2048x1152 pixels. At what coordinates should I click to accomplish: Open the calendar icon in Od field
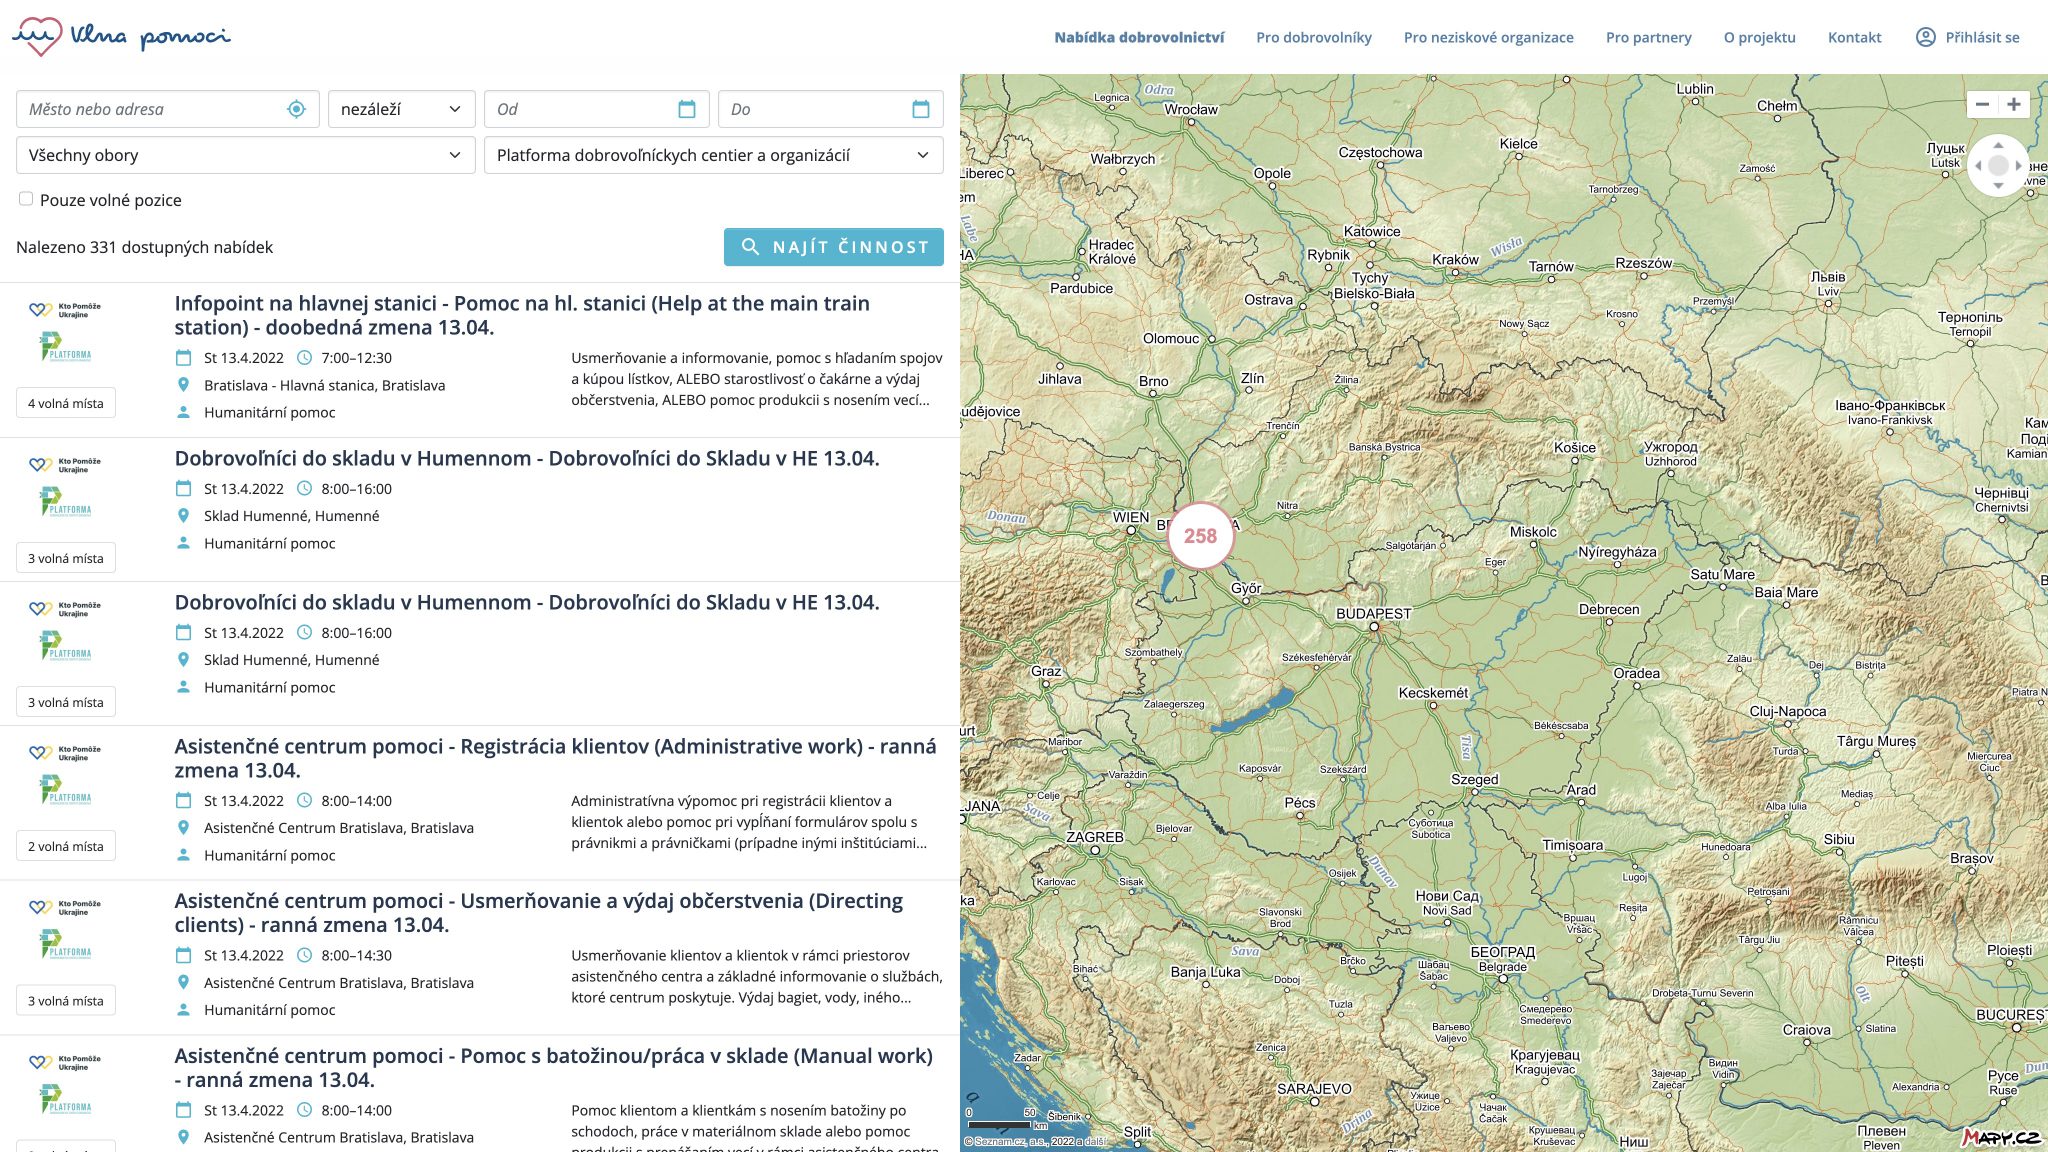click(687, 109)
